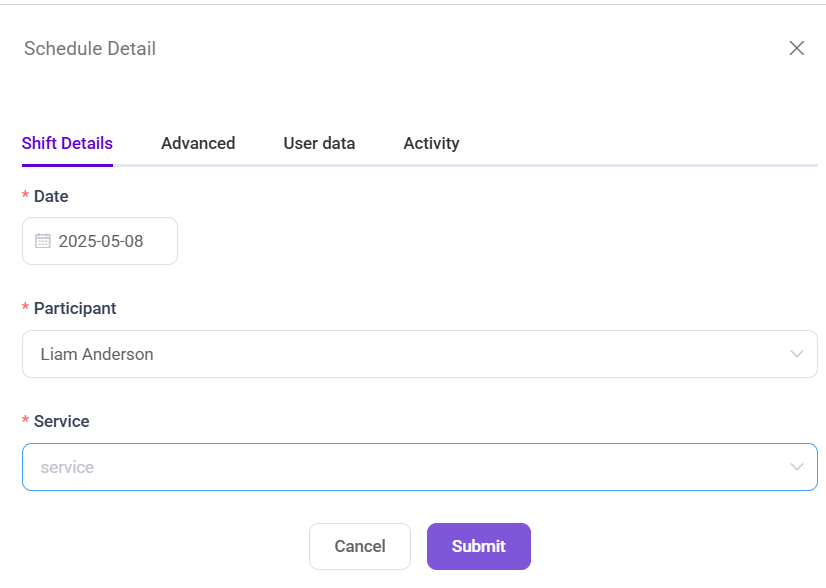
Task: Click the Date field label
Action: point(51,196)
